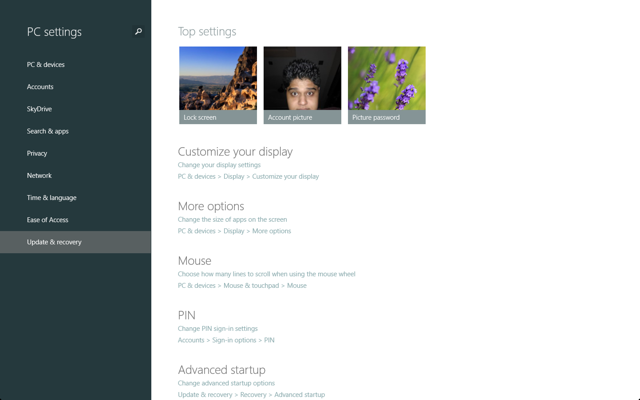Click Change advanced startup options
Screen dimensions: 640x400
point(226,383)
